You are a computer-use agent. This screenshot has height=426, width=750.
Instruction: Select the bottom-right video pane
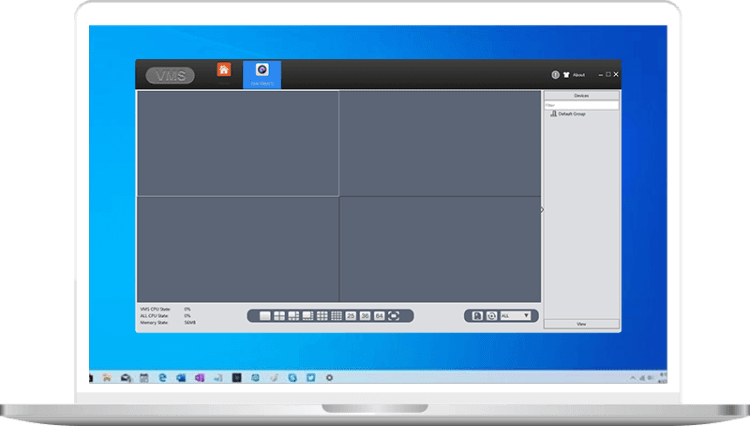pyautogui.click(x=440, y=249)
